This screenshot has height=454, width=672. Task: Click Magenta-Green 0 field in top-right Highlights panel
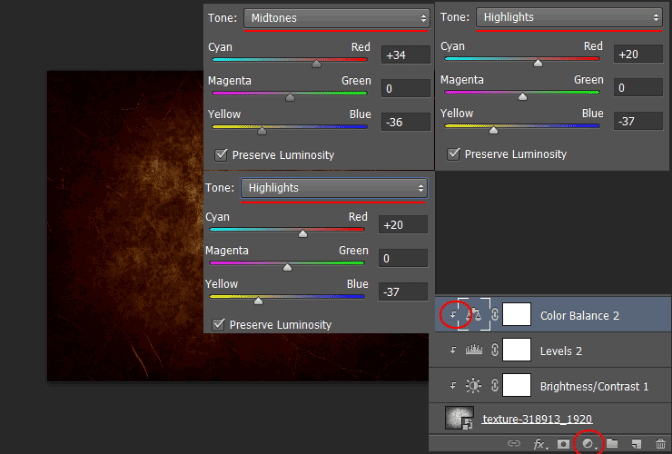(x=638, y=87)
